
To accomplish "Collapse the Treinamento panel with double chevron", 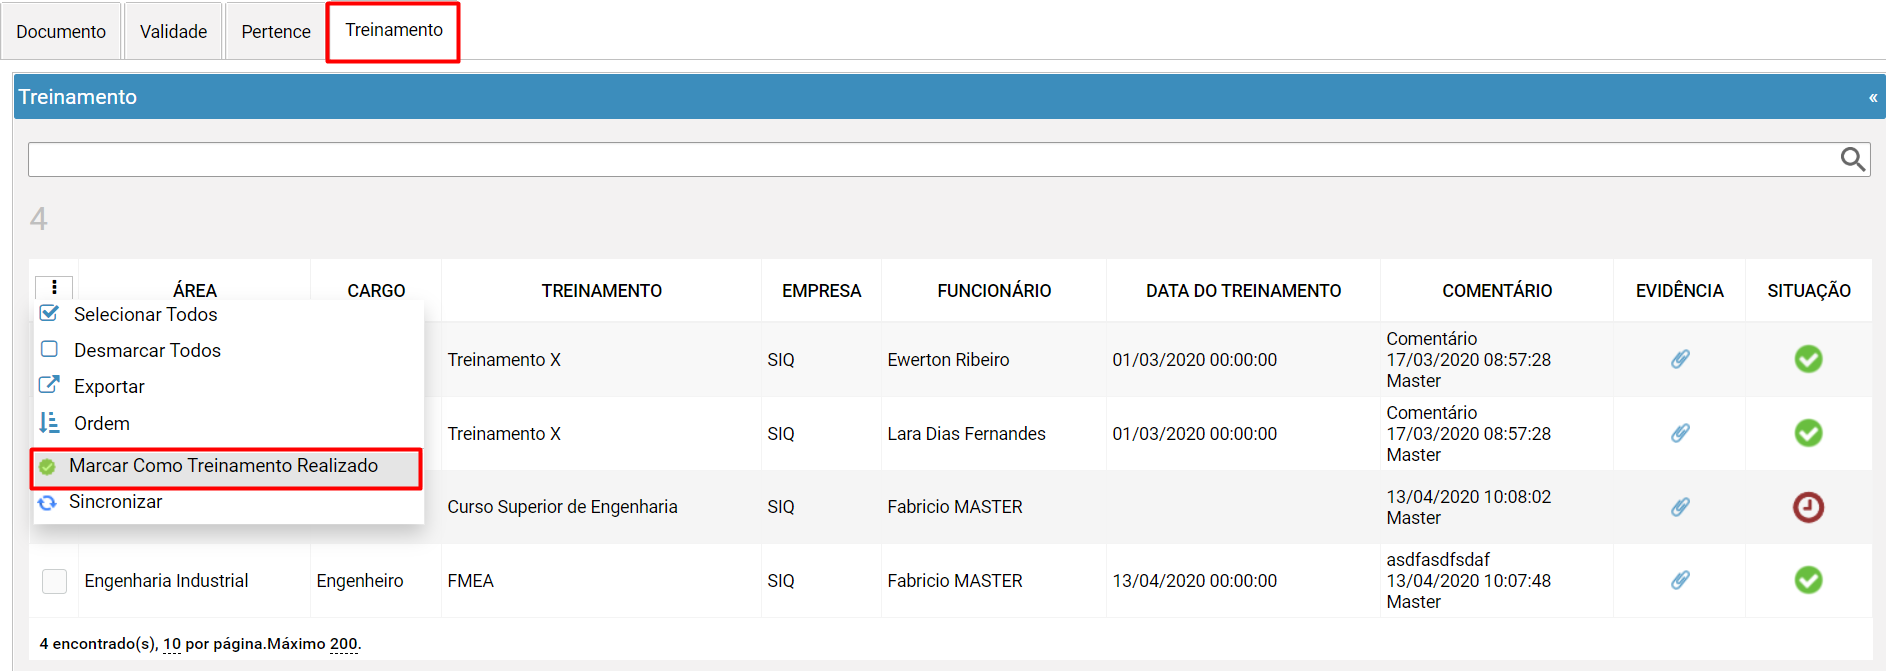I will 1873,97.
